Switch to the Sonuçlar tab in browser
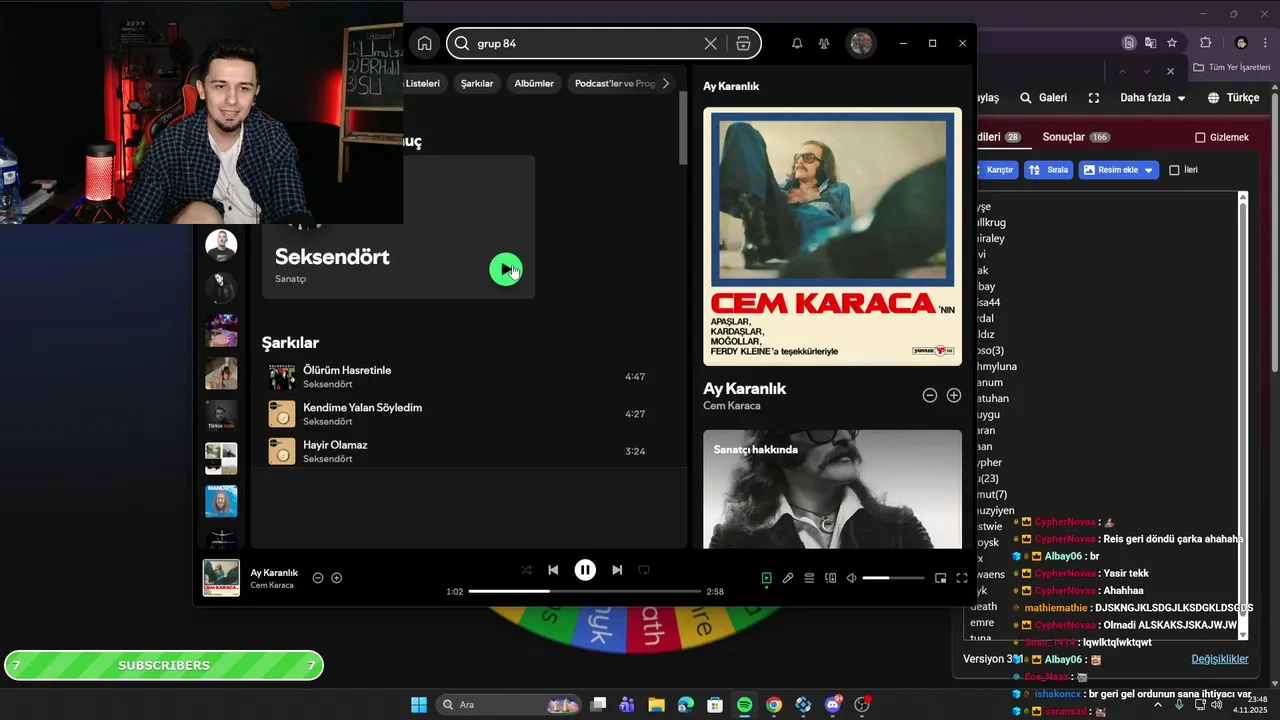Image resolution: width=1280 pixels, height=720 pixels. click(1076, 137)
